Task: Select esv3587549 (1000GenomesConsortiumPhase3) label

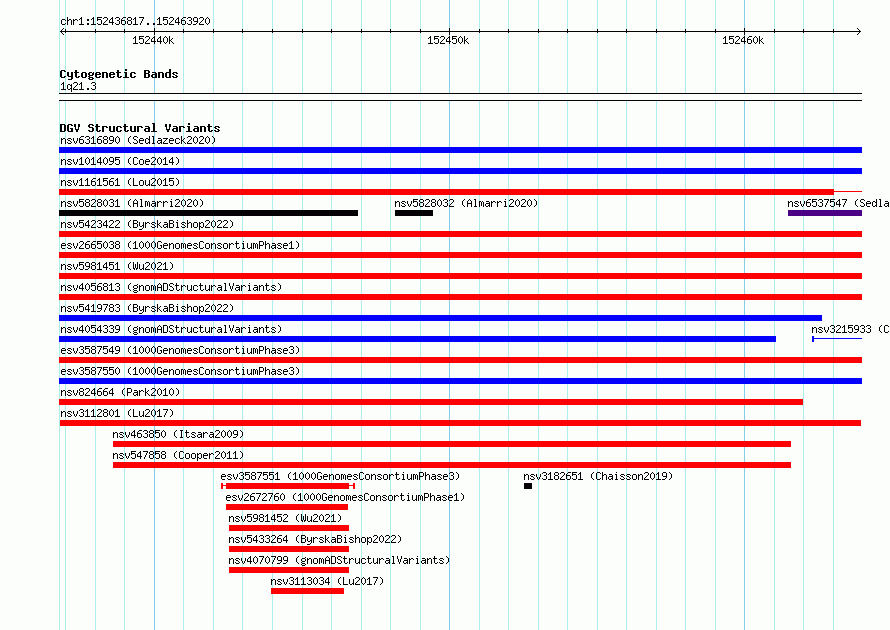Action: pos(180,350)
